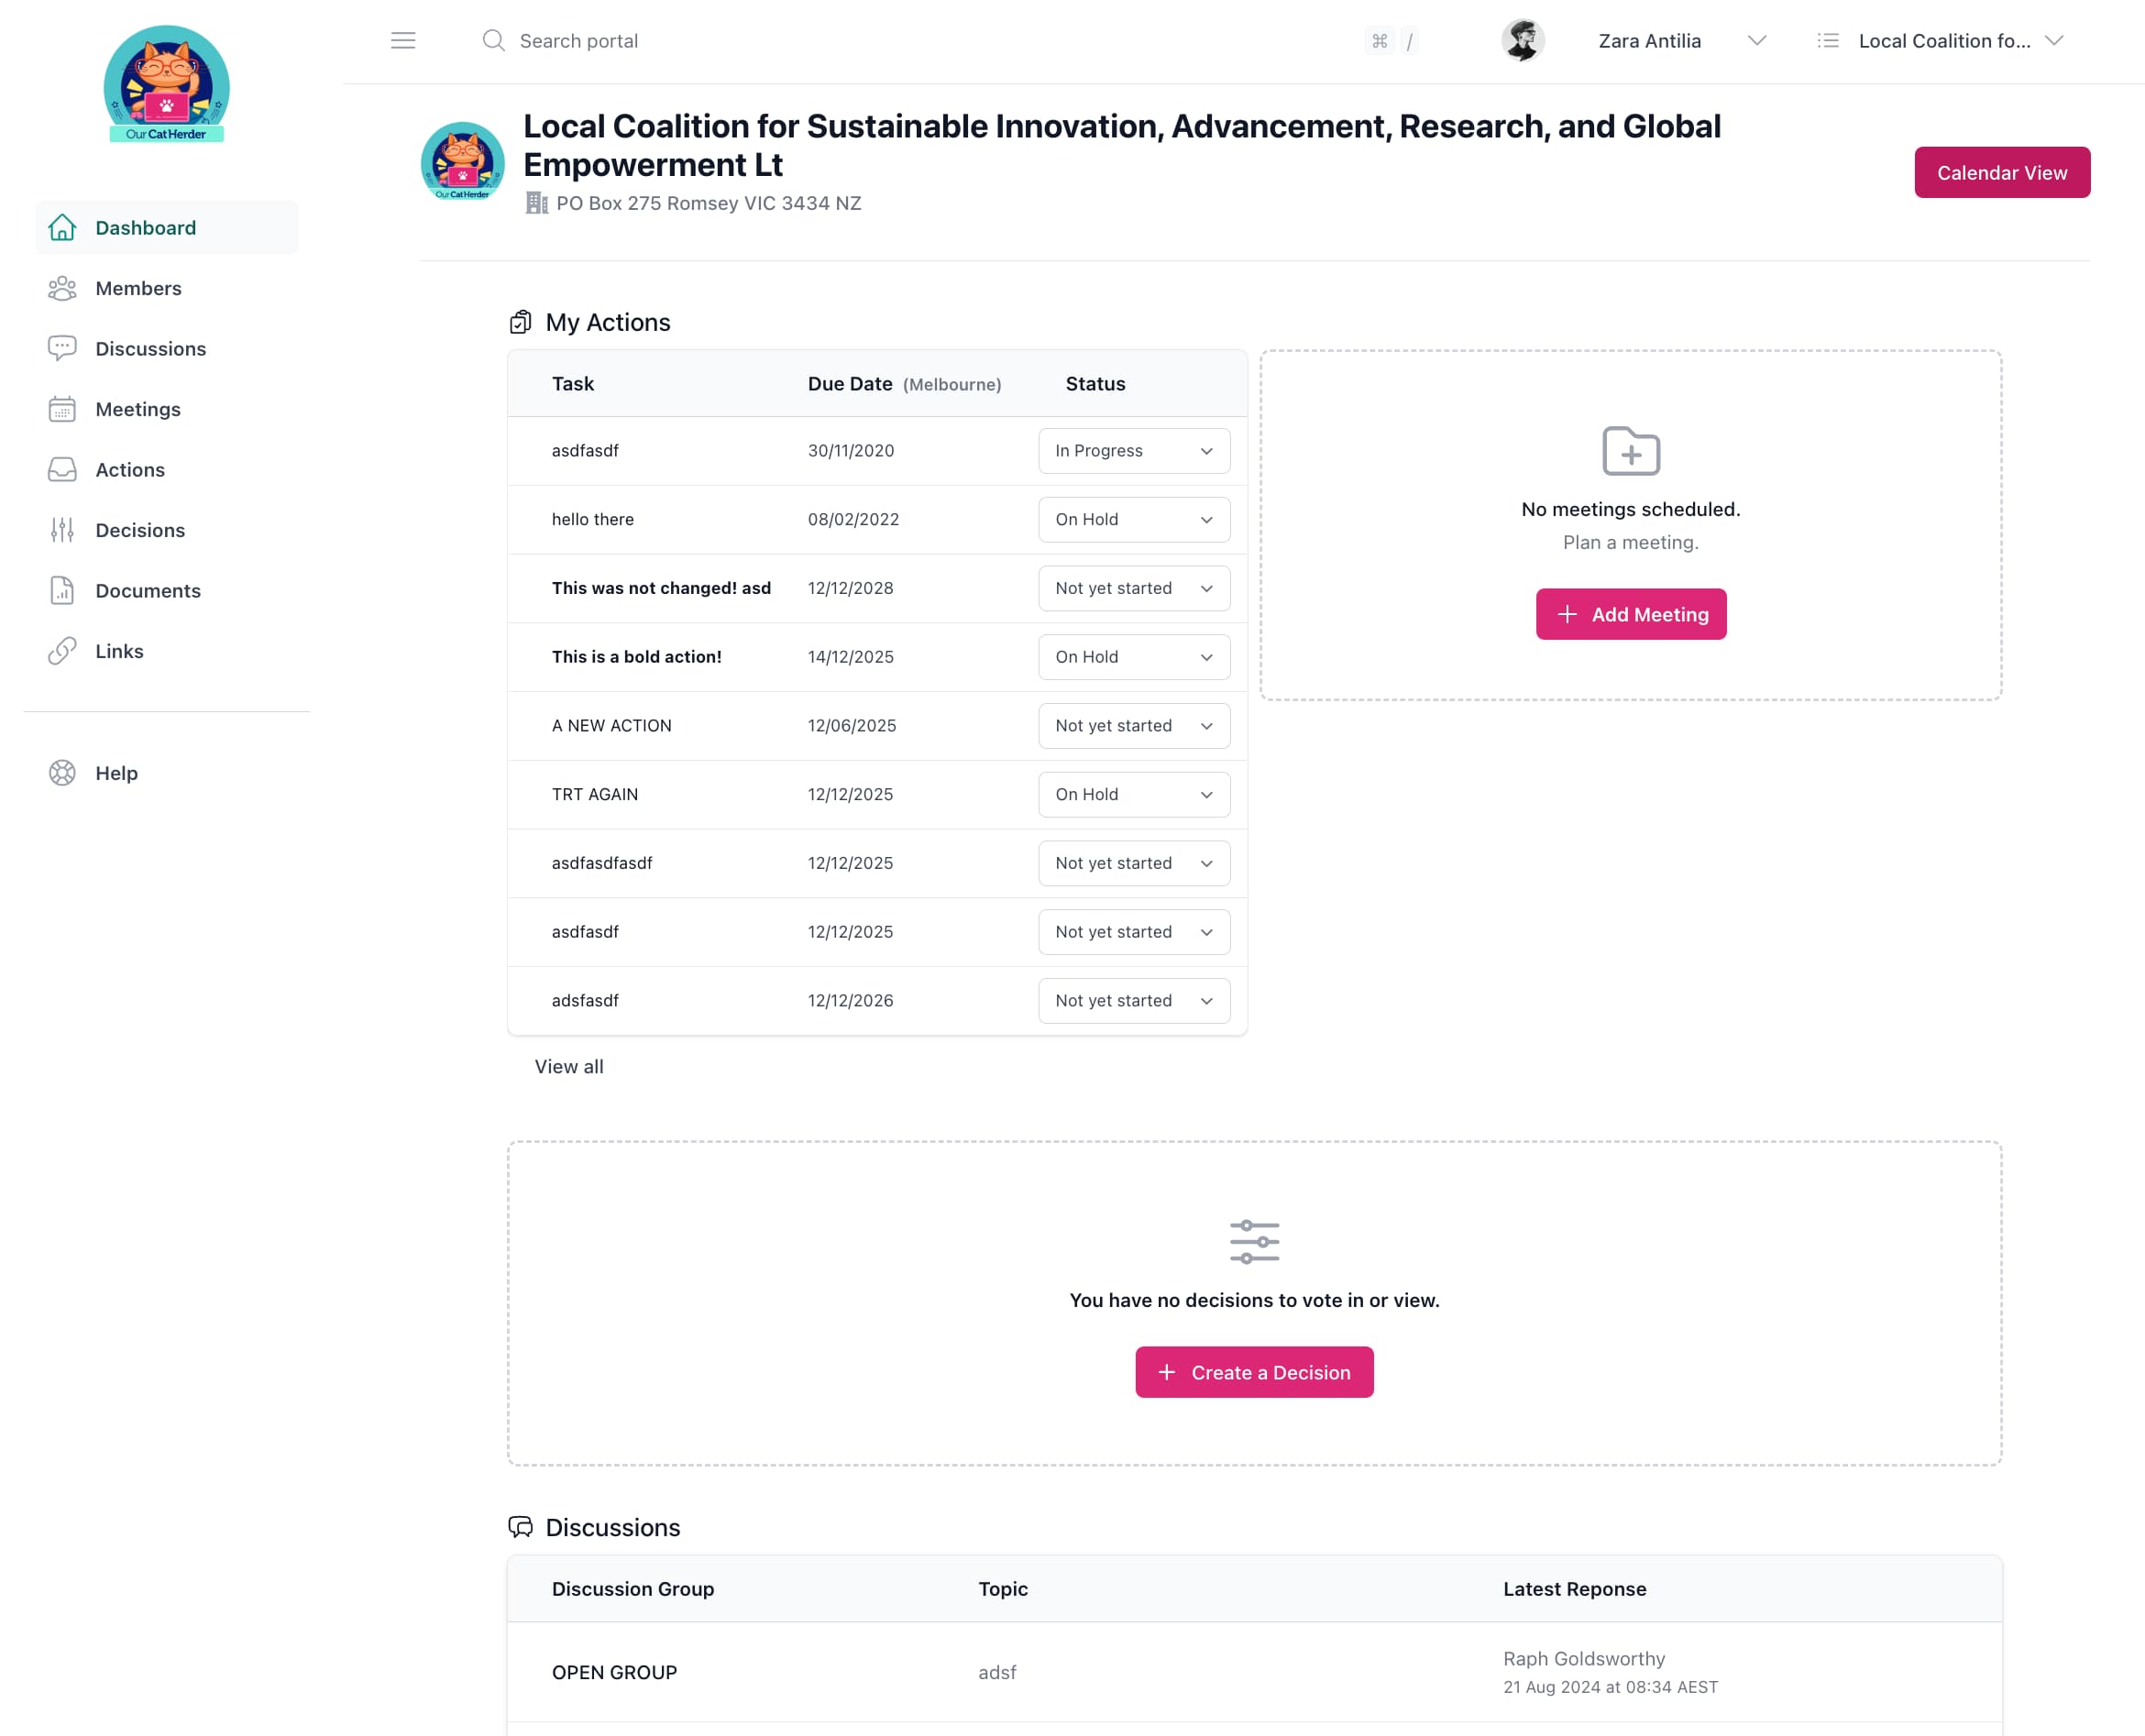Screen dimensions: 2145x1736
Task: Open the Members section icon
Action: (x=62, y=288)
